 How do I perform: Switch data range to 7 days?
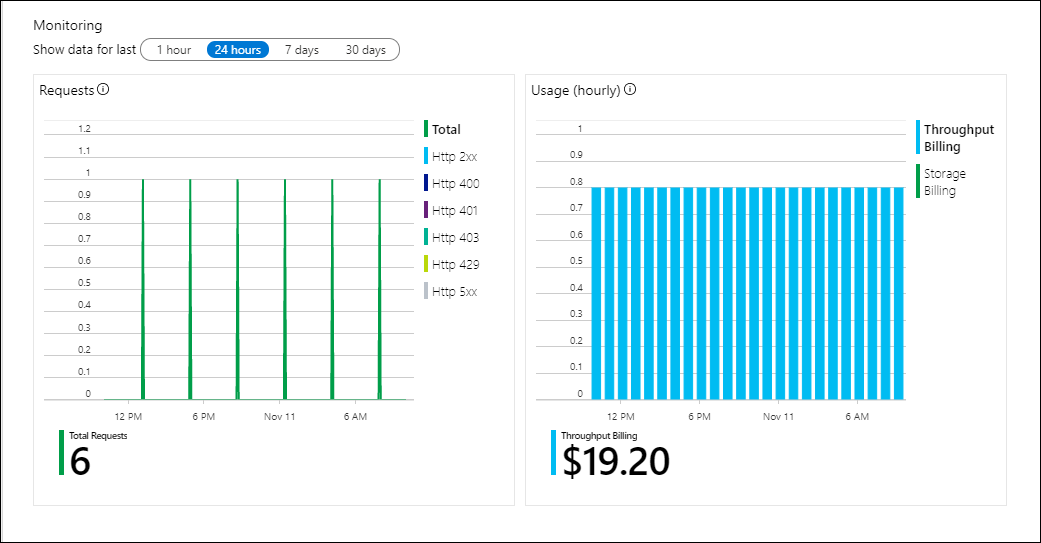point(302,50)
